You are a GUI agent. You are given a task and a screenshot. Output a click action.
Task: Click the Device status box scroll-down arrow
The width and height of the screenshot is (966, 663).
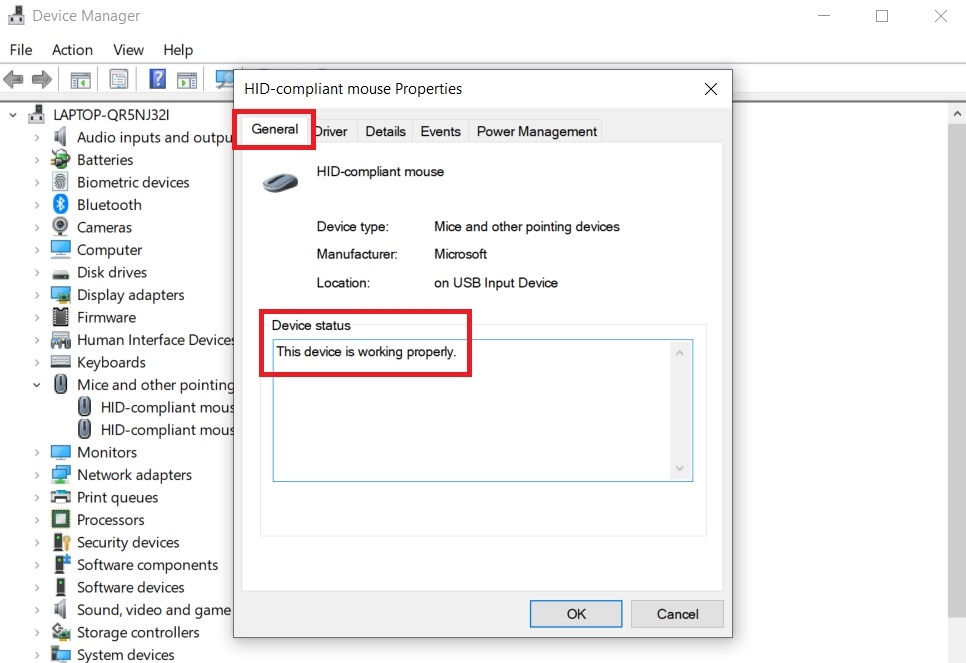(x=680, y=468)
